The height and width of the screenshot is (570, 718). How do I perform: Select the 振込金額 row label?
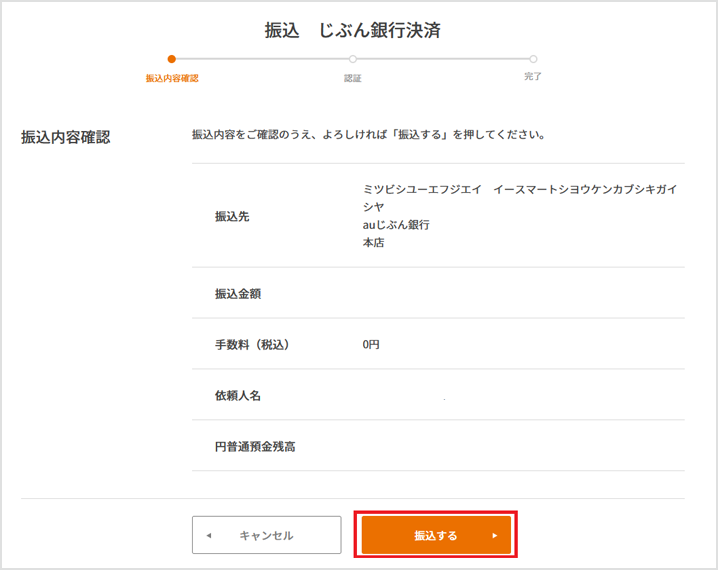click(x=238, y=293)
